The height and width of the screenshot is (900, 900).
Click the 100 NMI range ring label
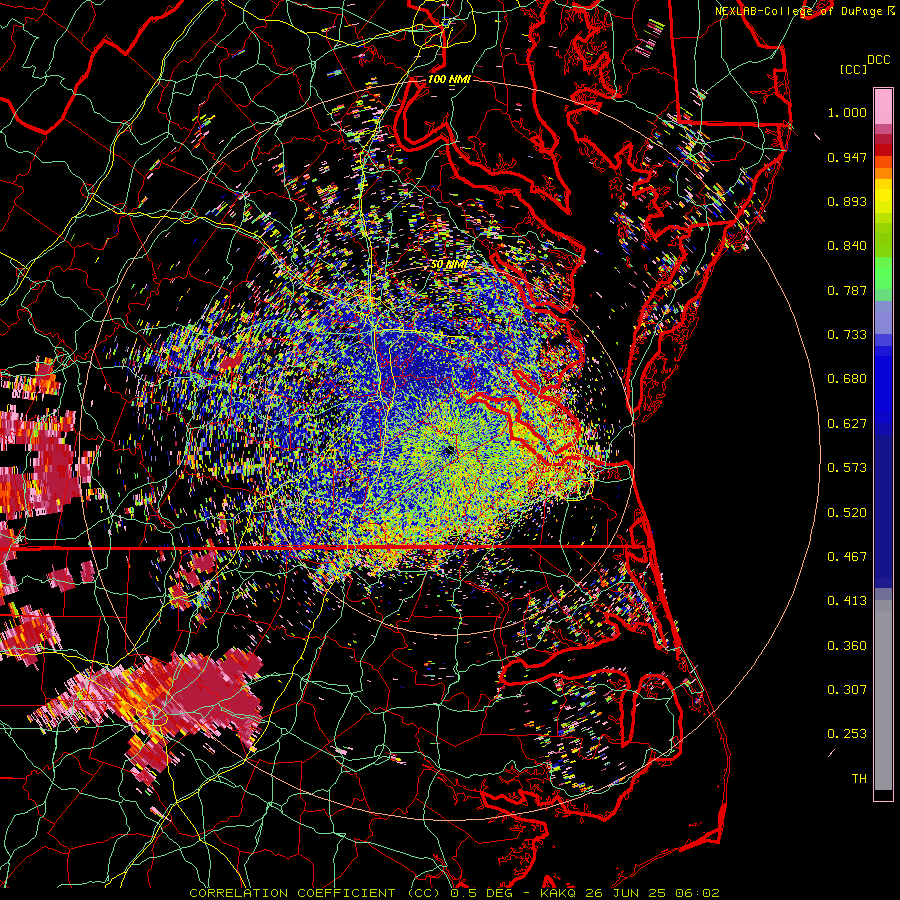tap(449, 79)
